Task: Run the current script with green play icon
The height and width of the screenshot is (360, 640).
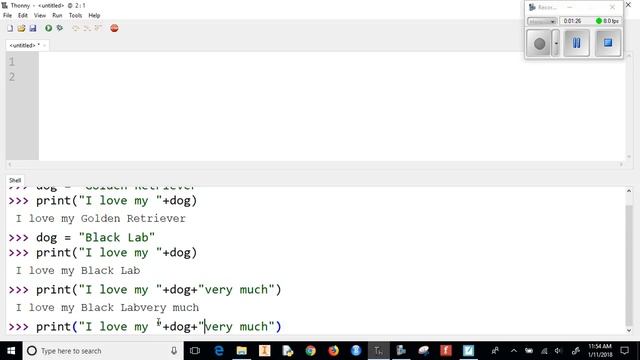Action: (x=49, y=28)
